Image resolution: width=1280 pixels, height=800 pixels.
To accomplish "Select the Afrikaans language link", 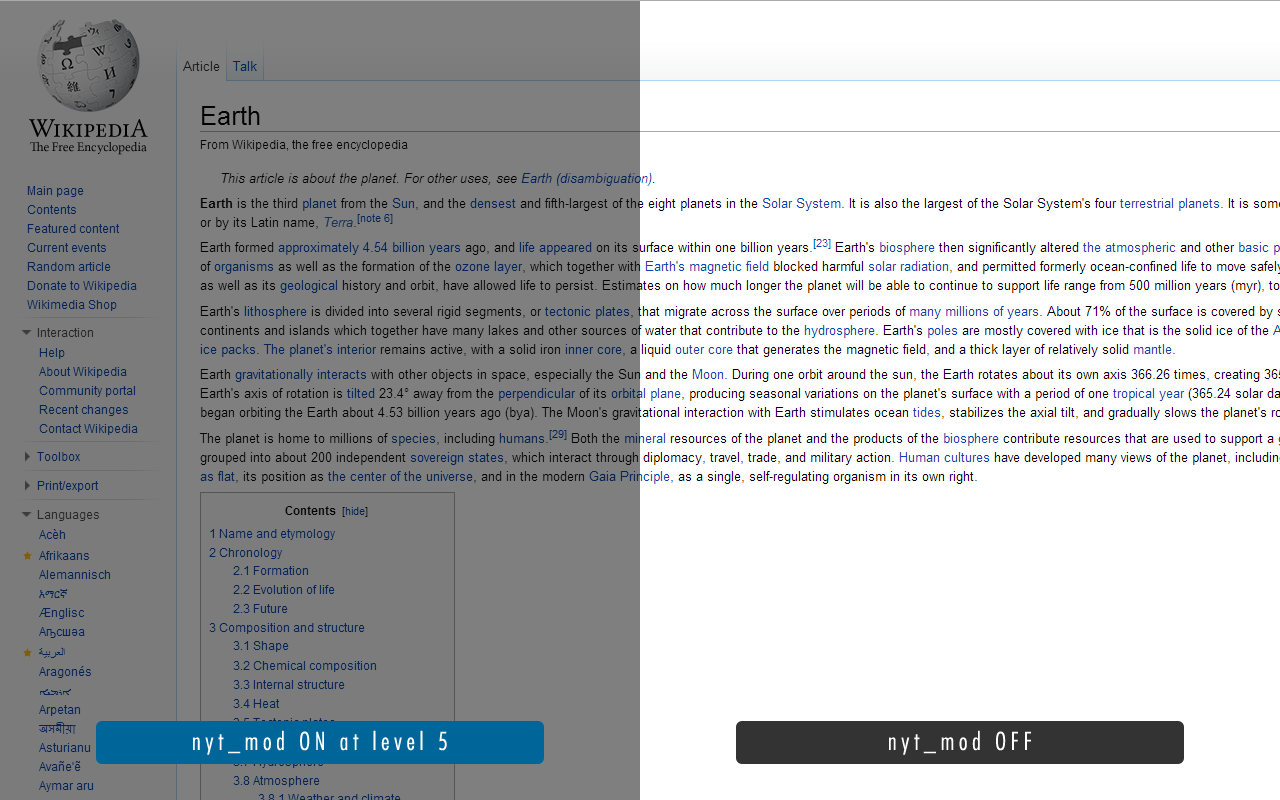I will click(x=64, y=556).
